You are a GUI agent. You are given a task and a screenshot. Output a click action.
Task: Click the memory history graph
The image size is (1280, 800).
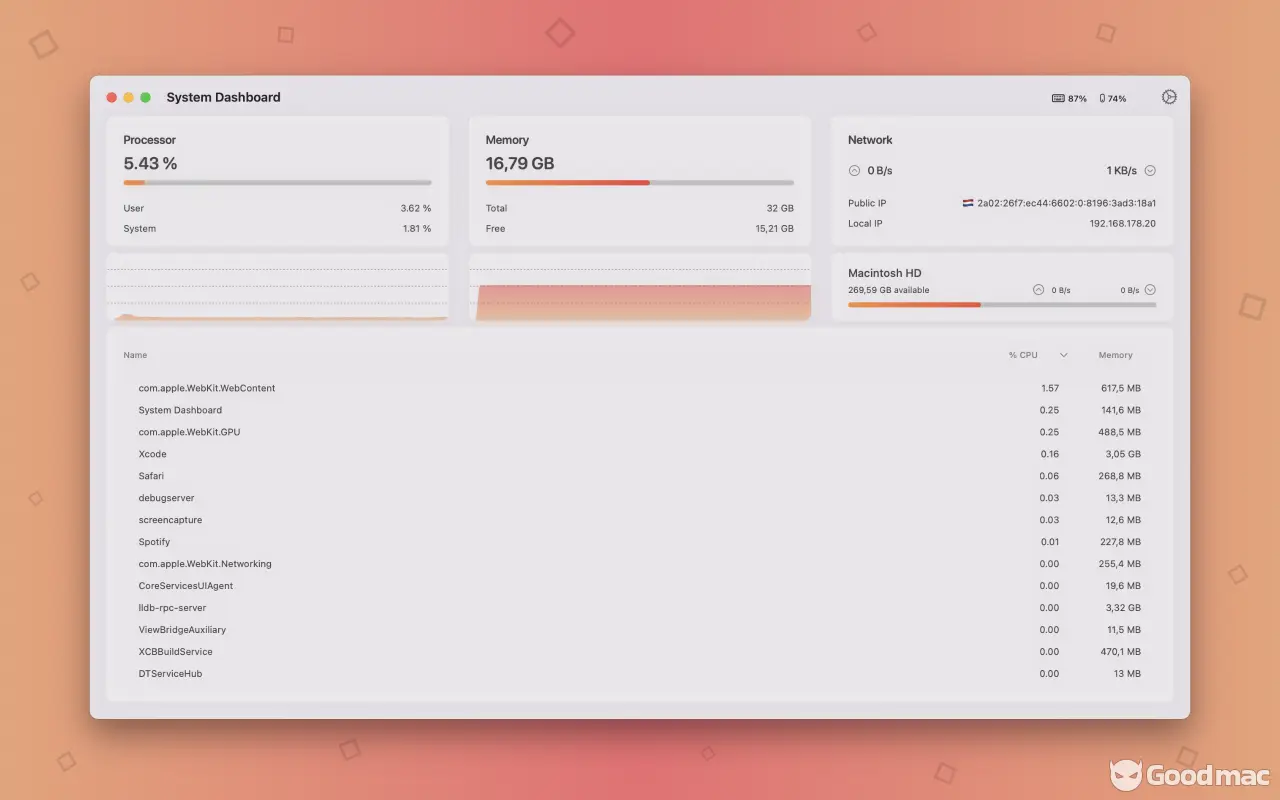[640, 288]
